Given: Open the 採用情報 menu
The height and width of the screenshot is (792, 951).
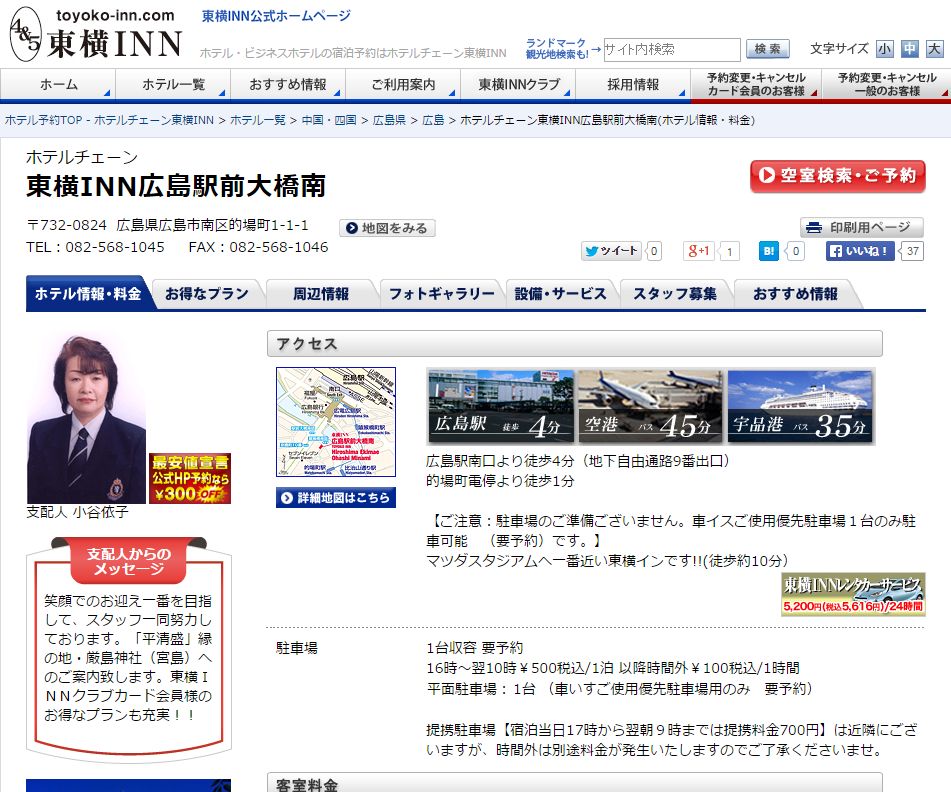Looking at the screenshot, I should (x=633, y=84).
